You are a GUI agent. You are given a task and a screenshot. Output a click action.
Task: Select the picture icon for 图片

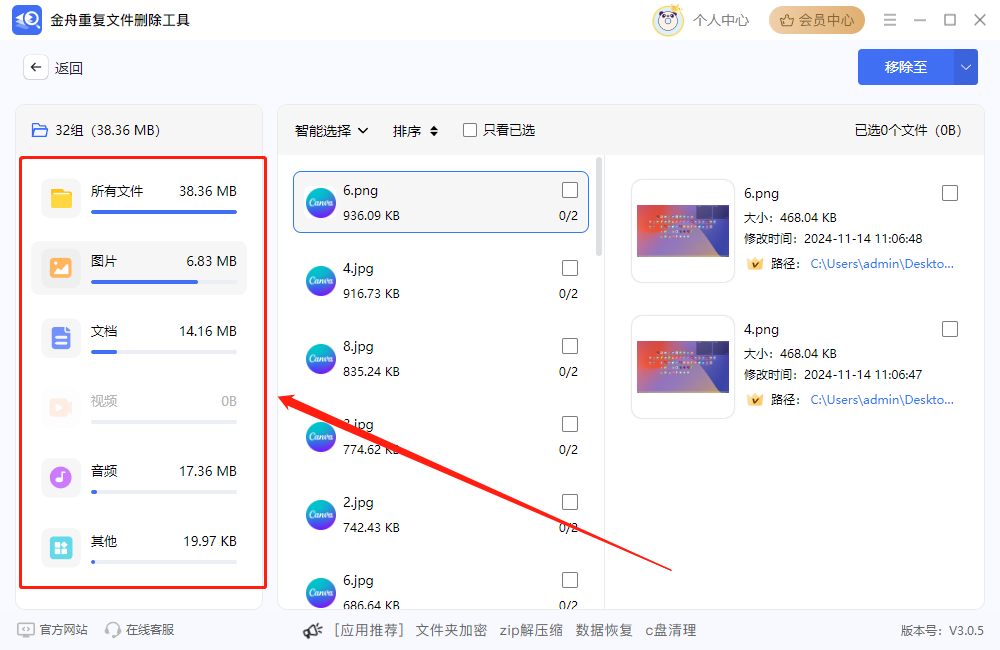(x=61, y=268)
